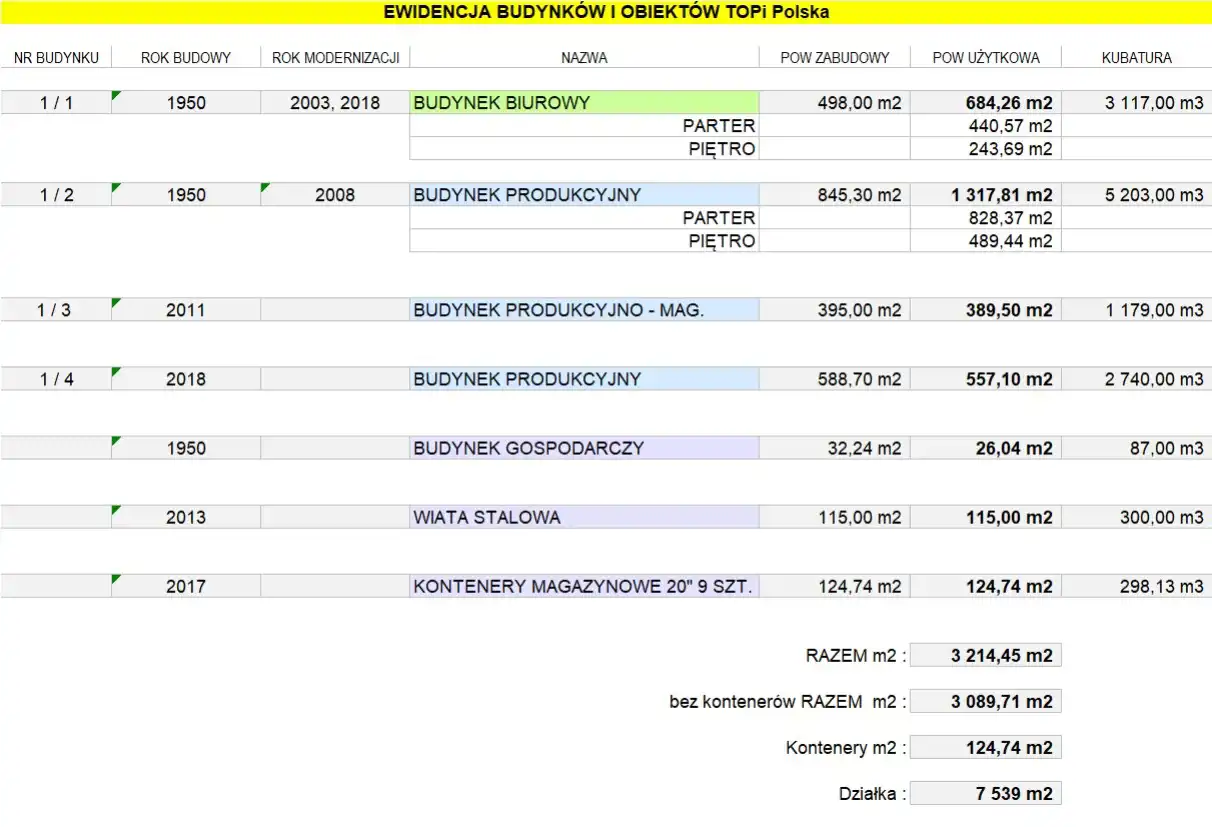Screen dimensions: 1212x827
Task: Click the "828,37 m2" parter area cell
Action: (986, 217)
